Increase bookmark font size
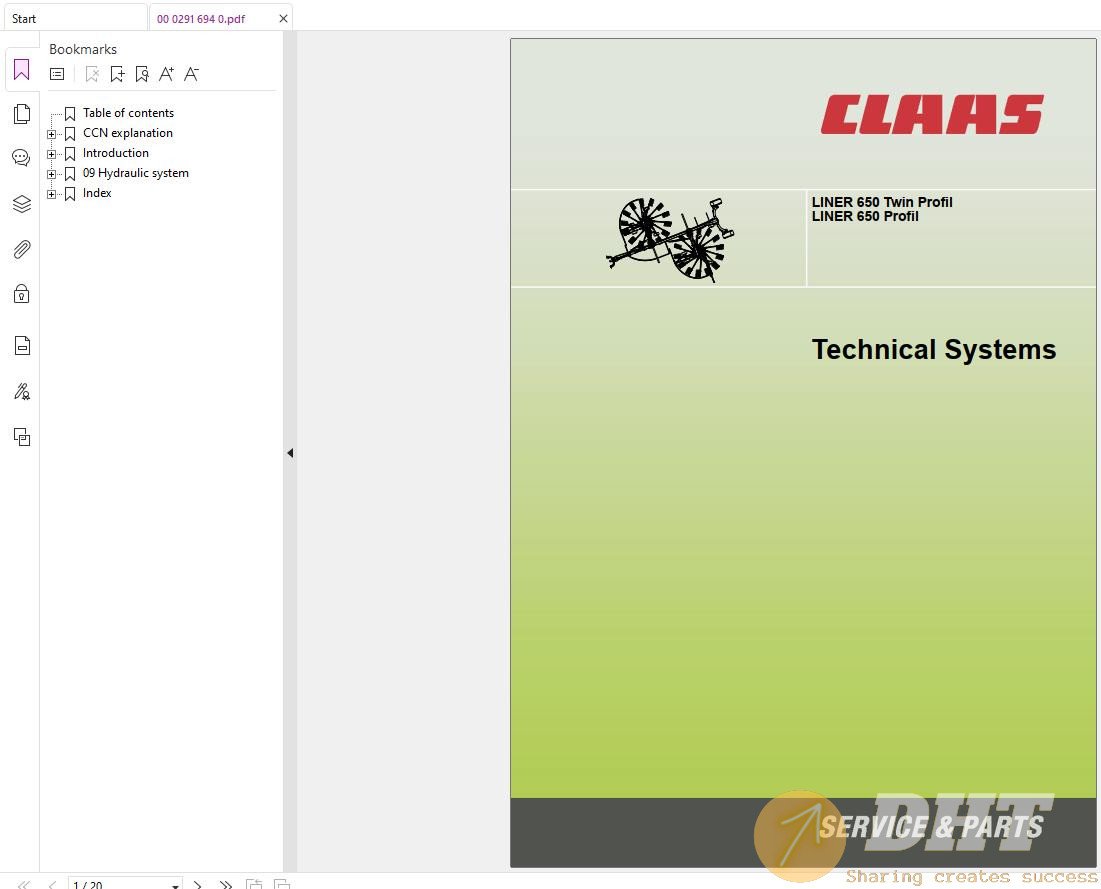 coord(166,74)
